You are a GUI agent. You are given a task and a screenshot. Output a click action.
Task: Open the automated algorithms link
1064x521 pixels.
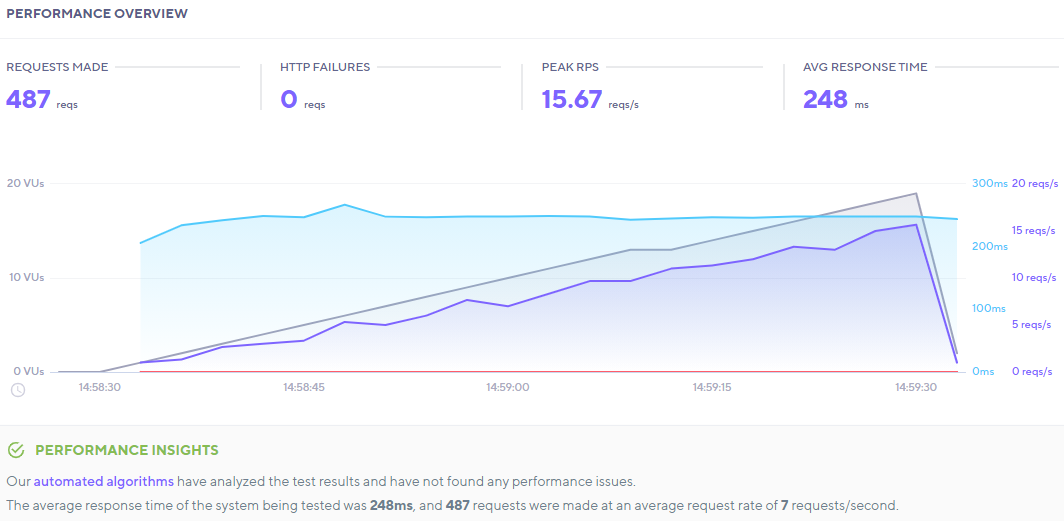pyautogui.click(x=104, y=481)
